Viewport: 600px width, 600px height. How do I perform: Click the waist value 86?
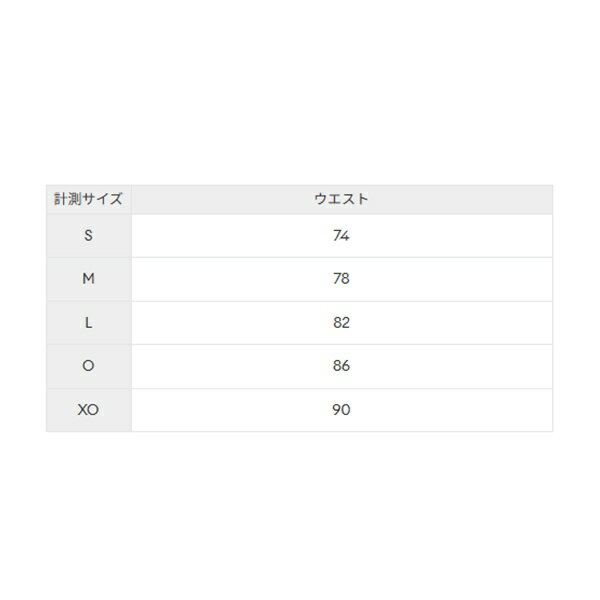click(x=341, y=366)
